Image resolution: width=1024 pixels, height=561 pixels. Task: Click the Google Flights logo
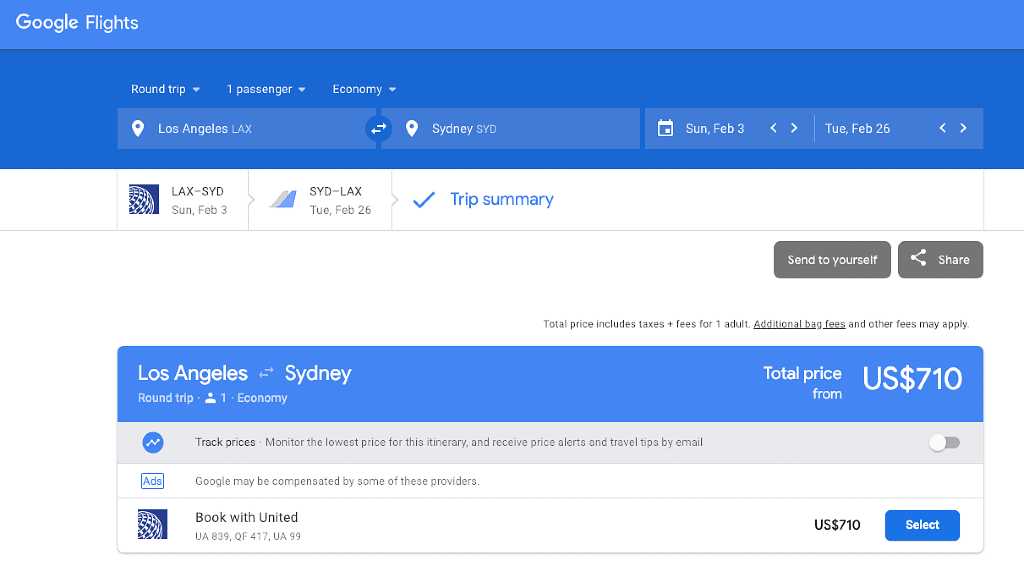(x=77, y=23)
